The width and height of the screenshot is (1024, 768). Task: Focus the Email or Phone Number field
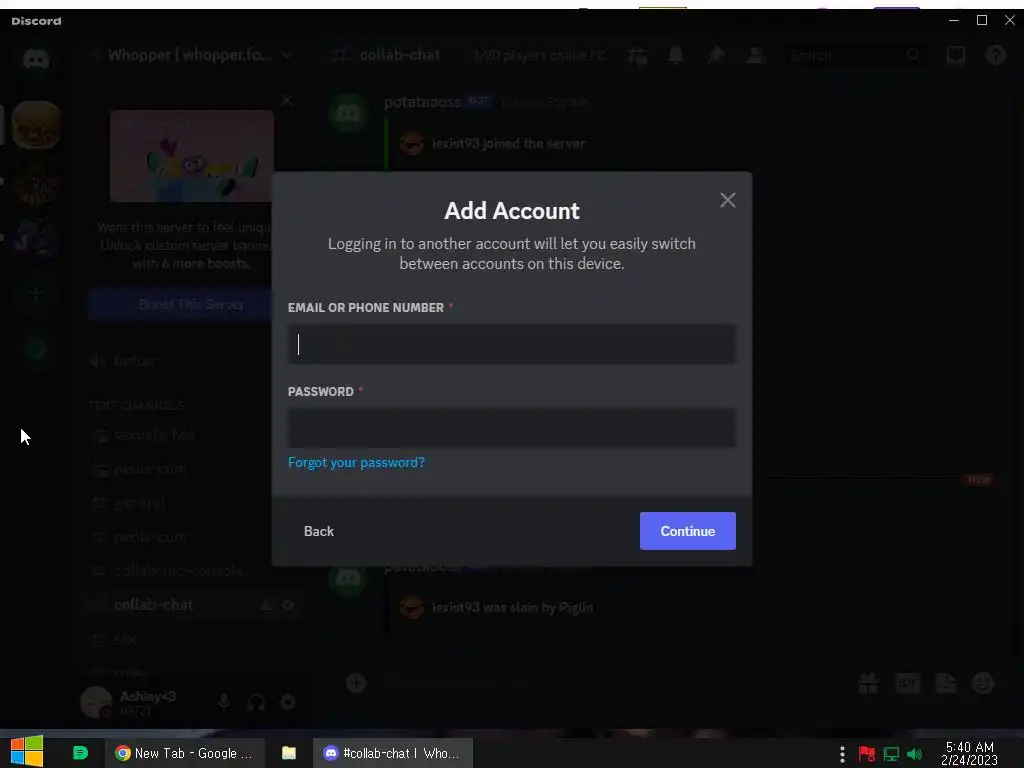(511, 344)
